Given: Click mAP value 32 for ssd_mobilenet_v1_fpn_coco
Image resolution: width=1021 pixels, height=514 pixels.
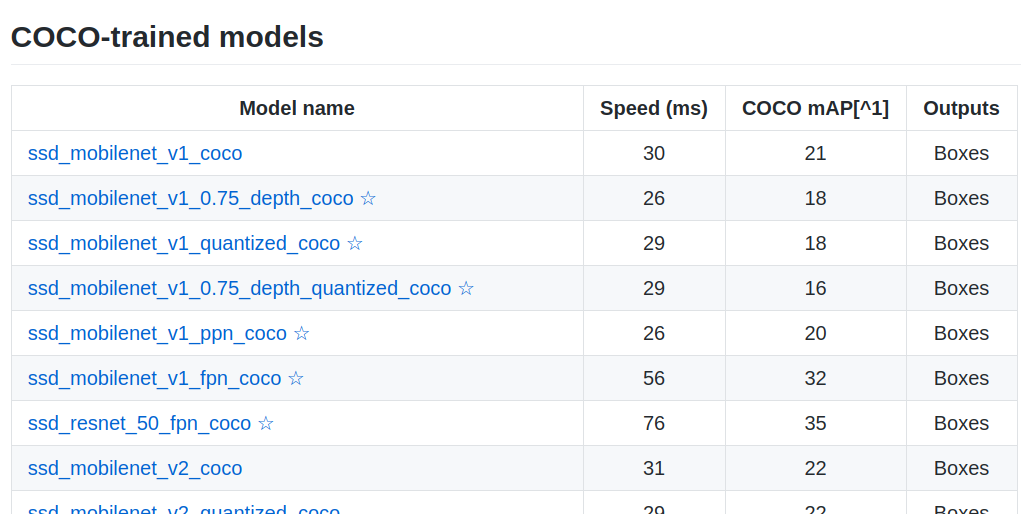Looking at the screenshot, I should coord(815,378).
